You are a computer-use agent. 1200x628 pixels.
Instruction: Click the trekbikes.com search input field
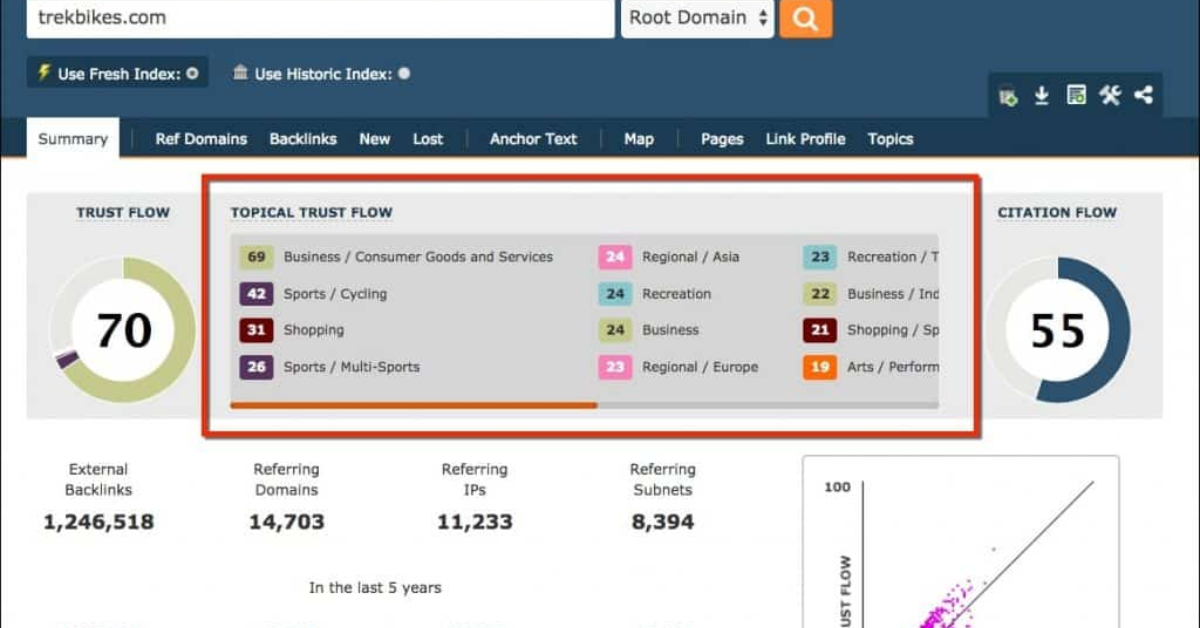320,18
